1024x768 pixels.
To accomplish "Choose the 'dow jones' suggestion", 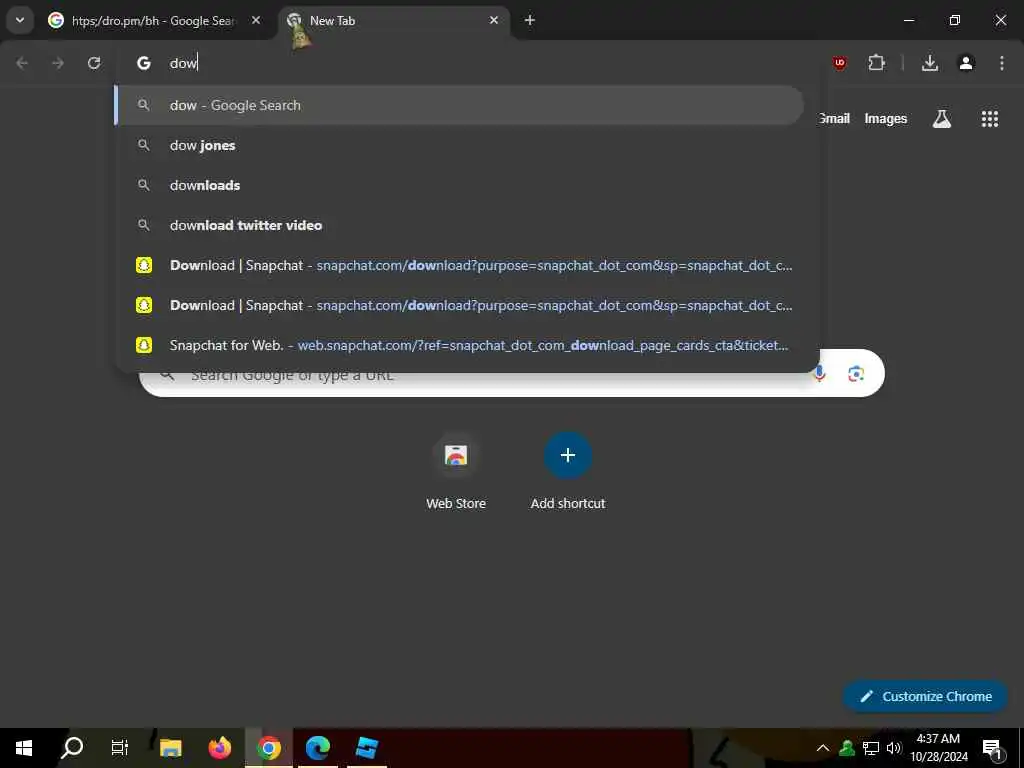I will click(459, 145).
